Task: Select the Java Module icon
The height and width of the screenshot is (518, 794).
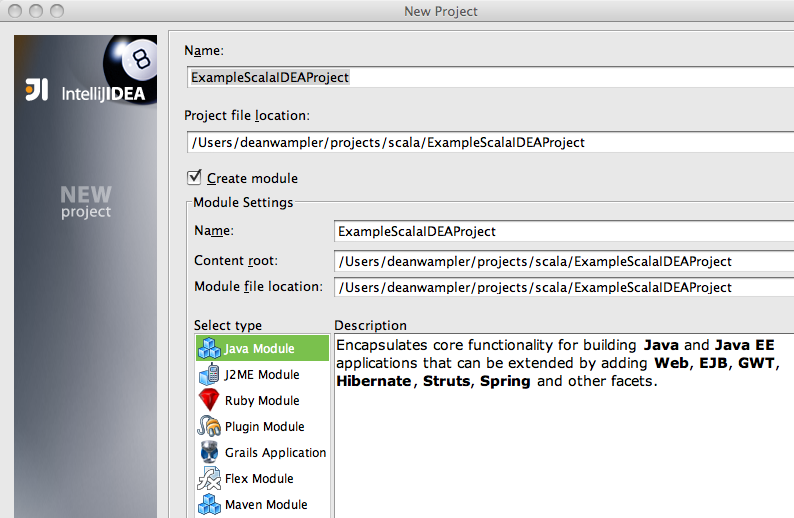Action: [209, 348]
